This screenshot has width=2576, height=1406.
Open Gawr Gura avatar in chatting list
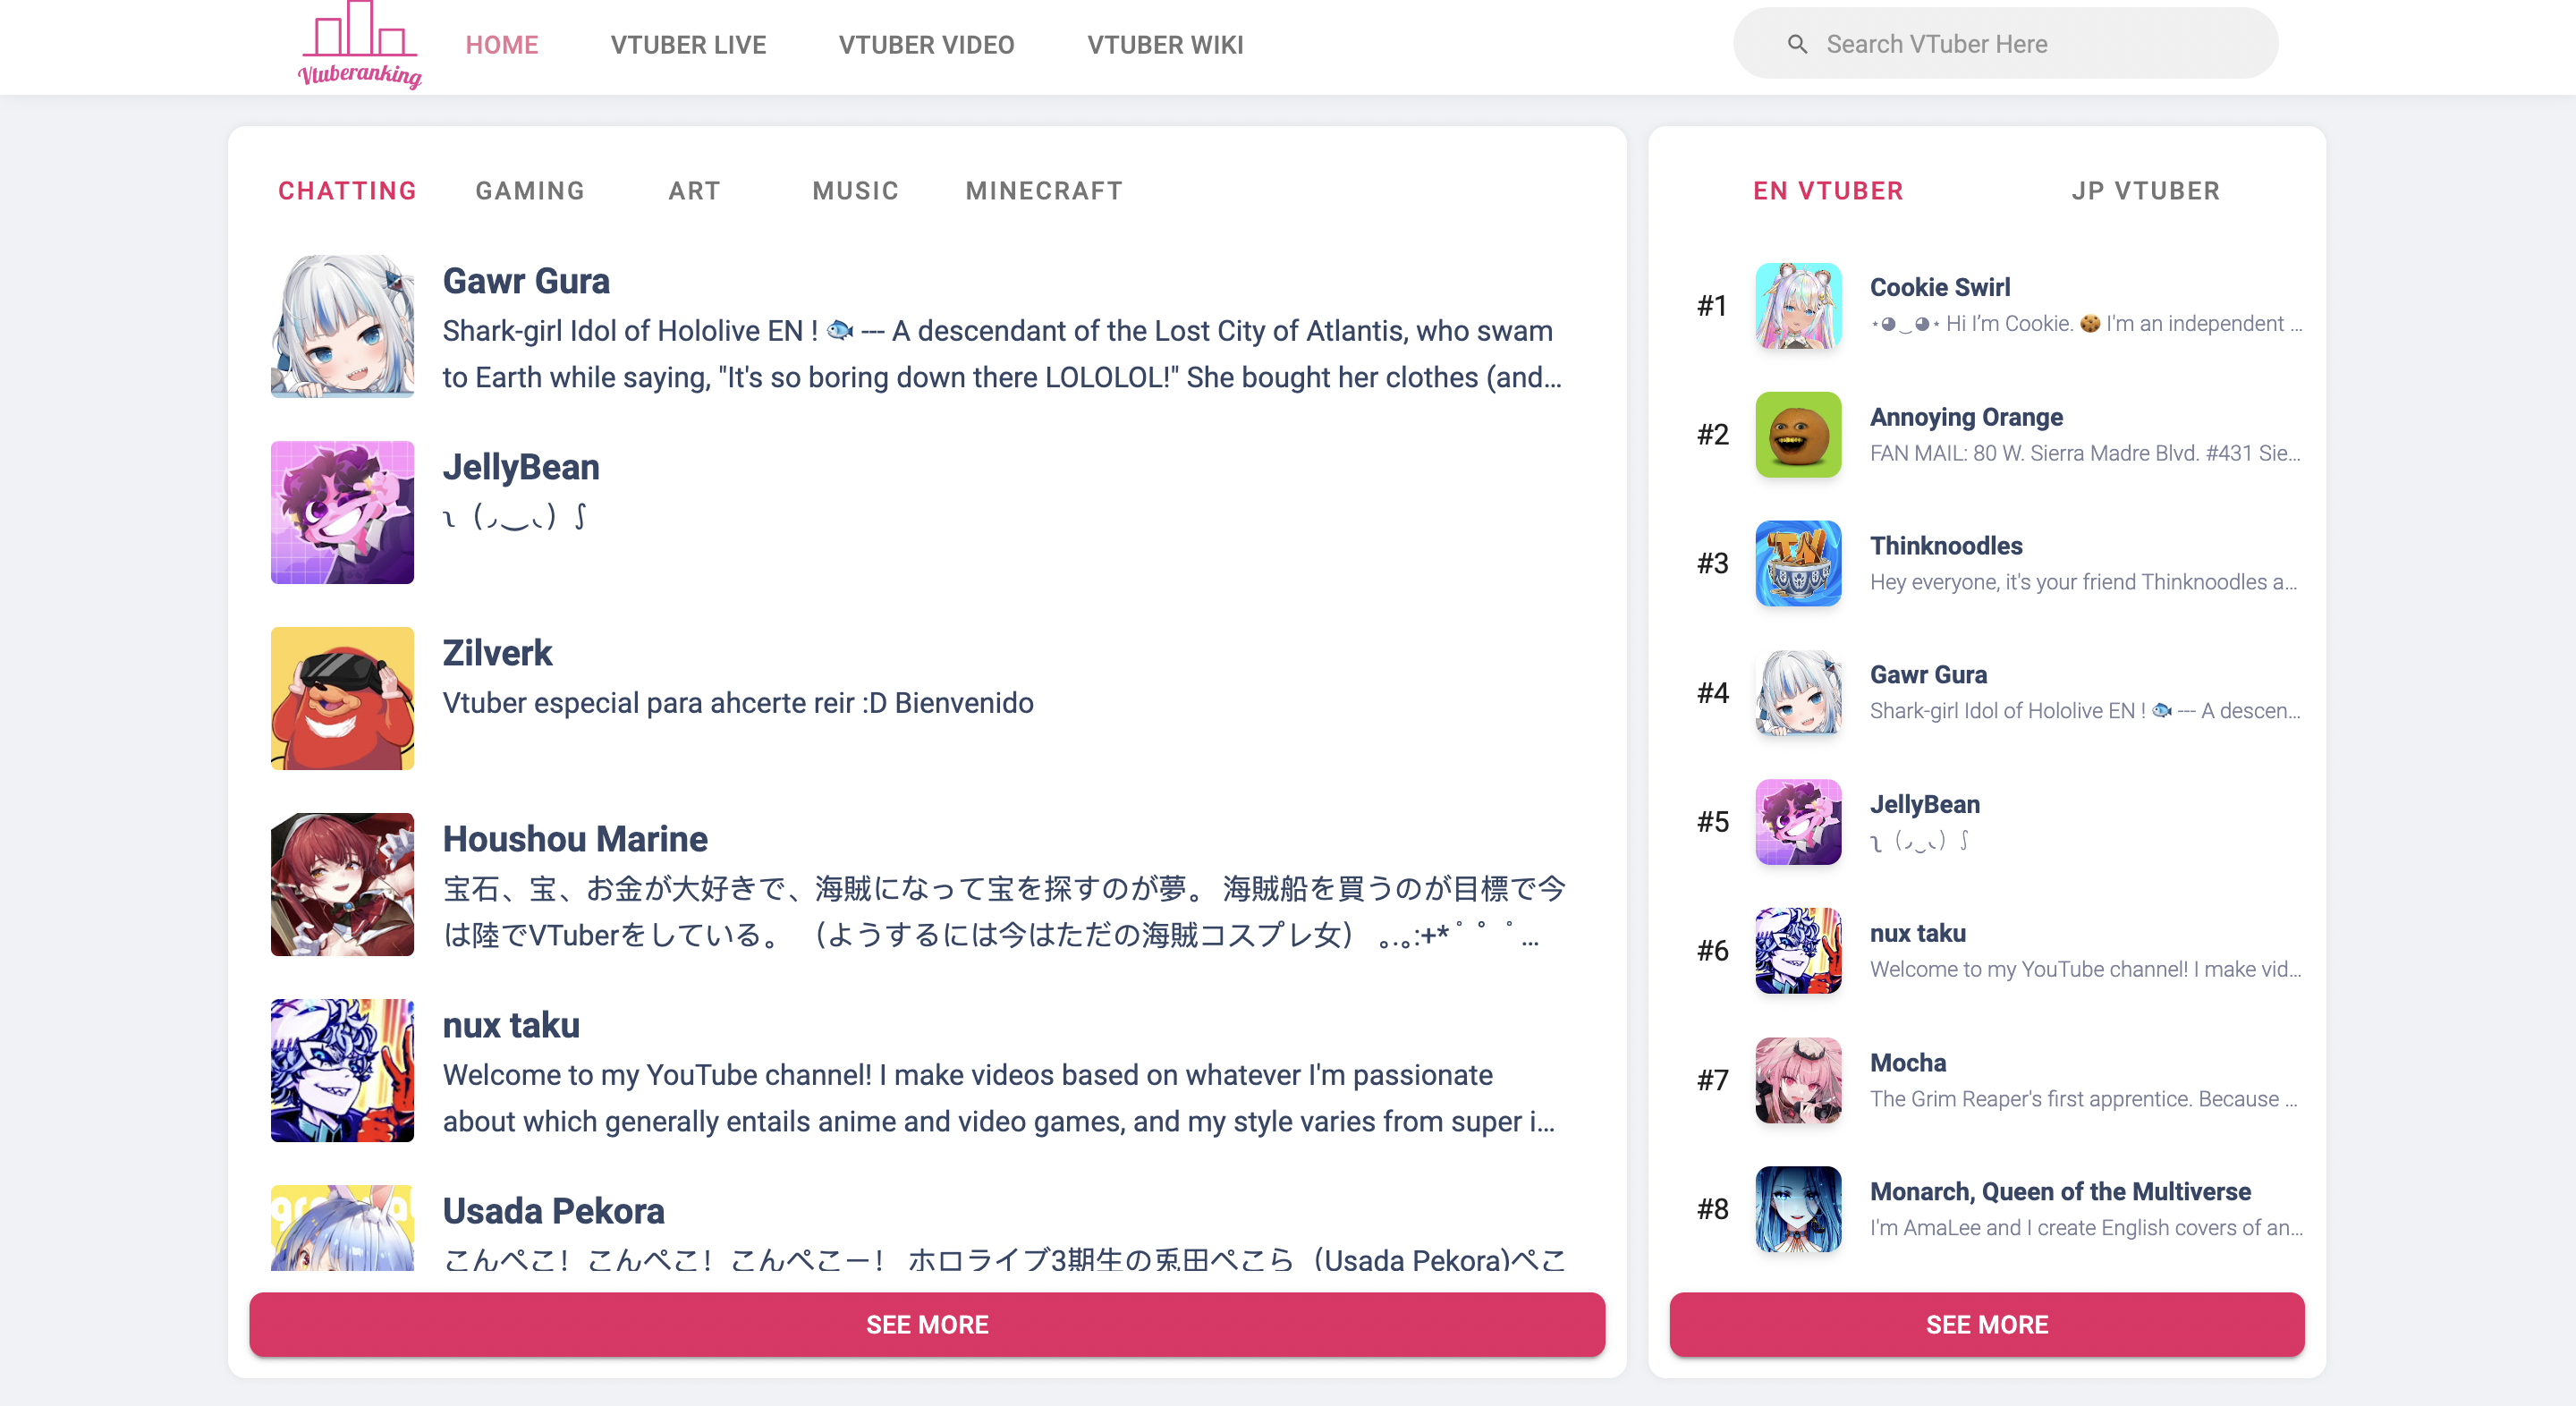[x=342, y=326]
